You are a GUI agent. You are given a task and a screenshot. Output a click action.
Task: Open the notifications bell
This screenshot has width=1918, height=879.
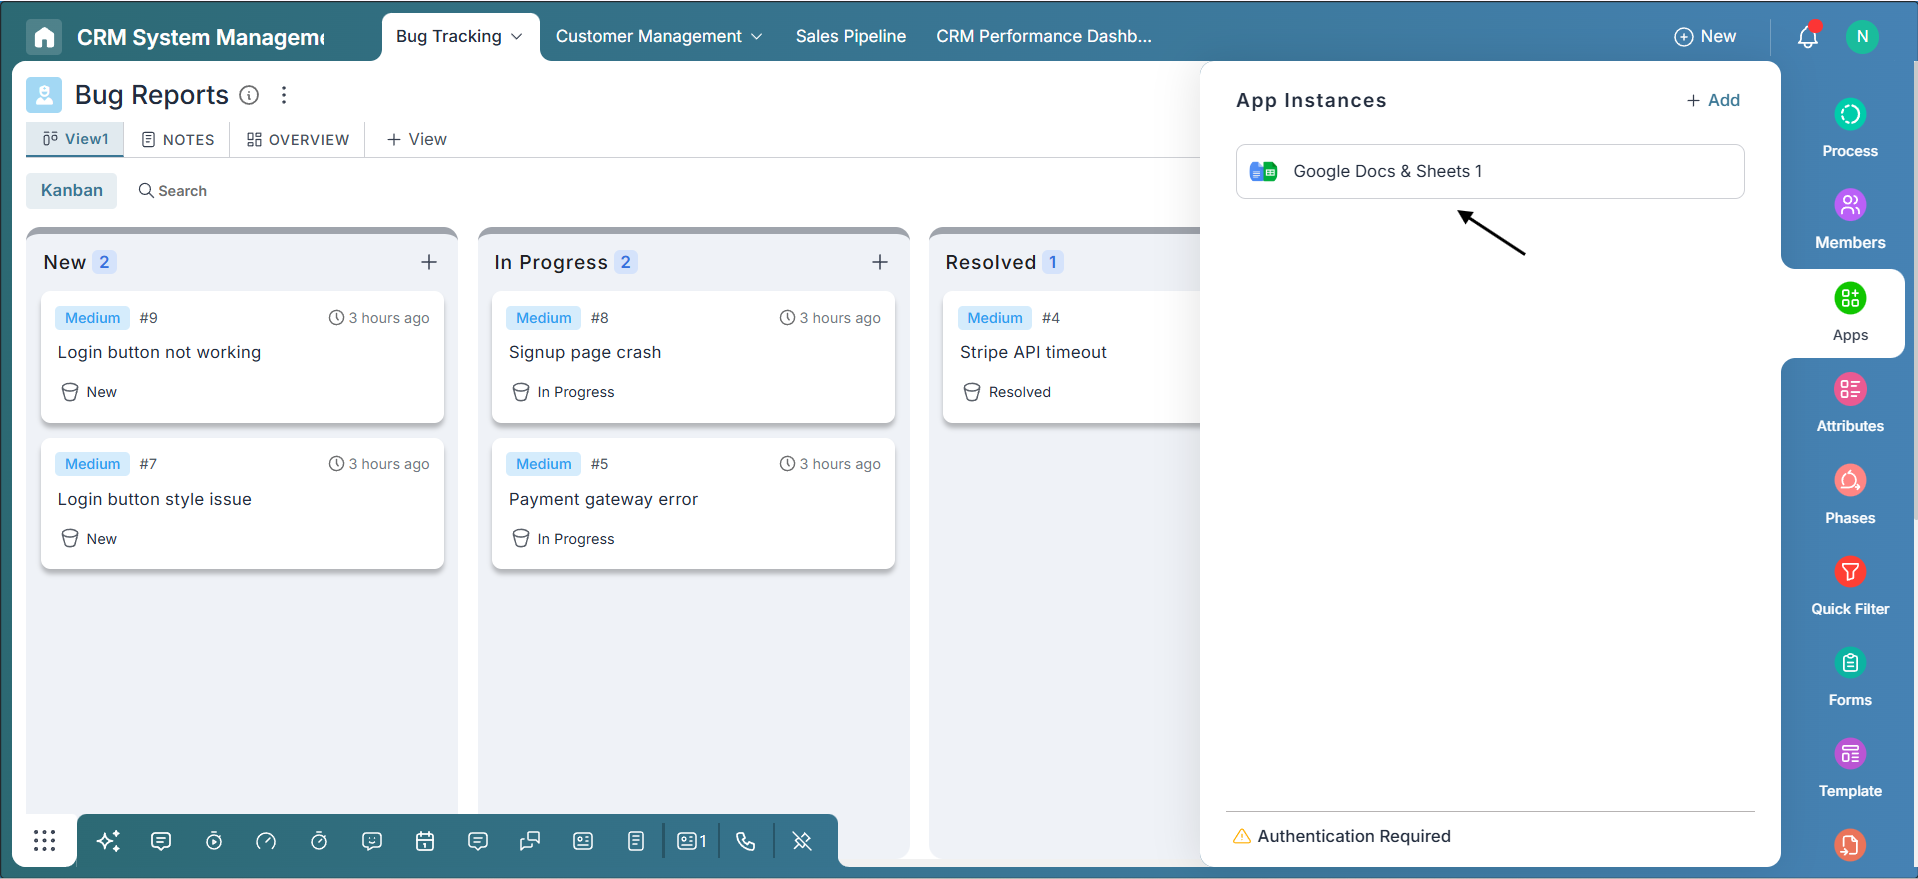1808,37
